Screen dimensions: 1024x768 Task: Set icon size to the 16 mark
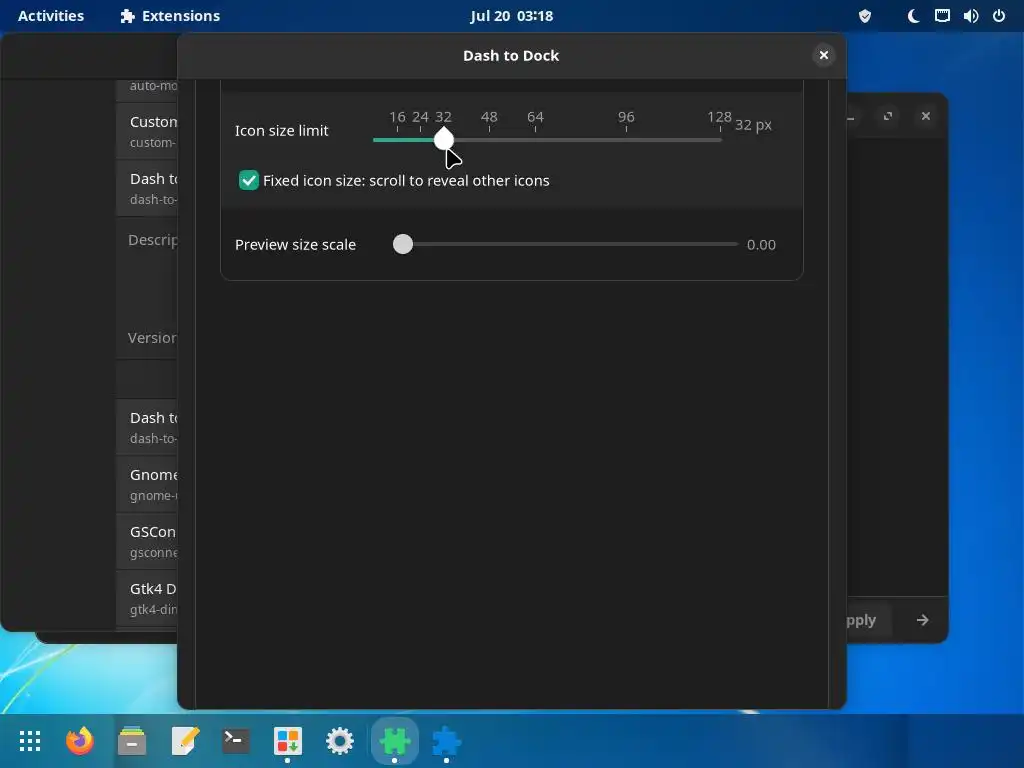(x=397, y=139)
